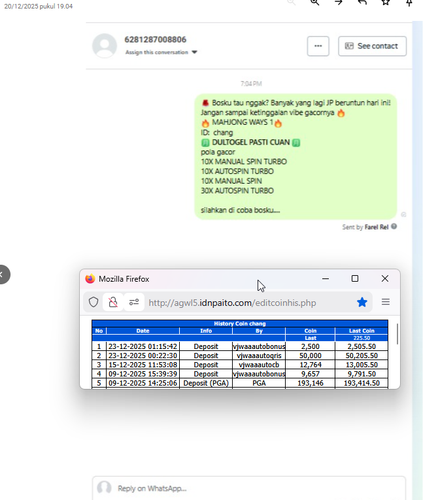Click the See contact button
Image resolution: width=423 pixels, height=500 pixels.
tap(372, 46)
